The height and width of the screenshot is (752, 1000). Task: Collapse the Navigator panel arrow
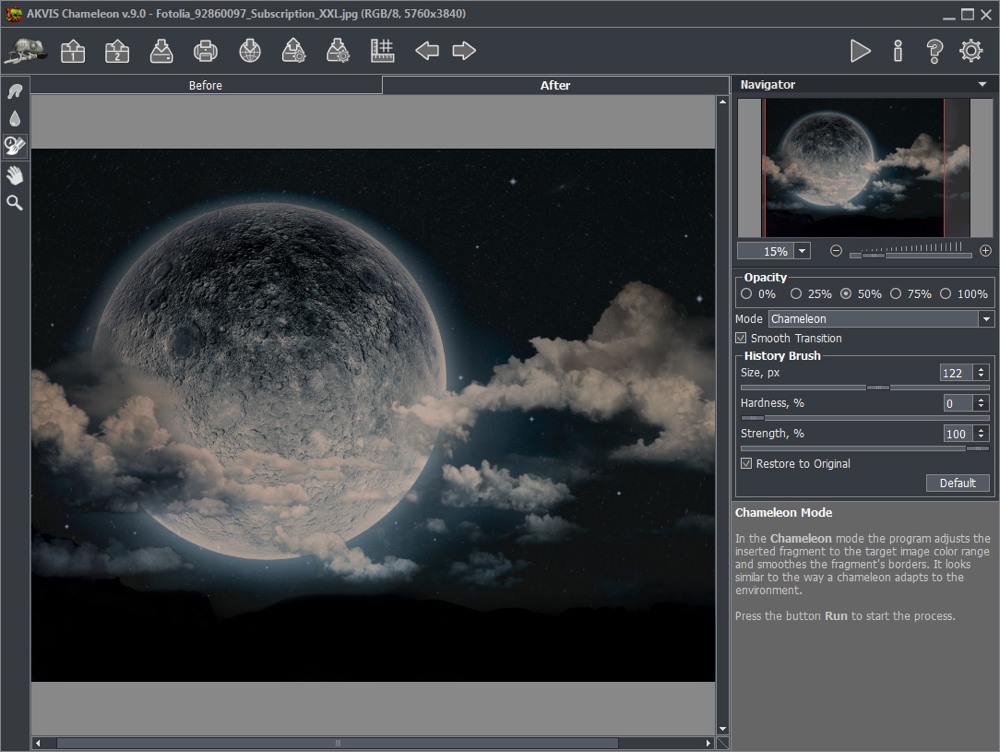[983, 85]
